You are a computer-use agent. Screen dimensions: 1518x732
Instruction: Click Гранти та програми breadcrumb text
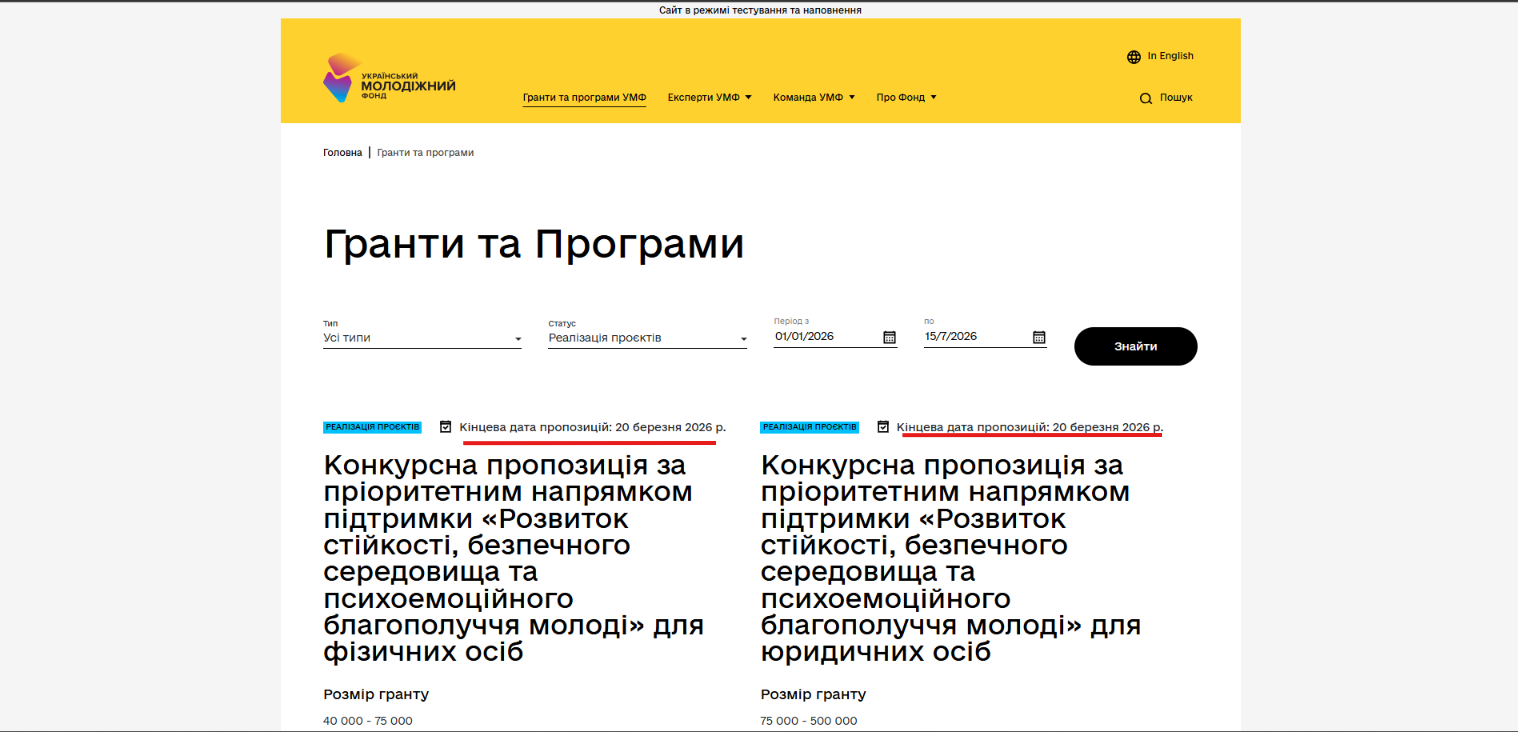pyautogui.click(x=425, y=153)
